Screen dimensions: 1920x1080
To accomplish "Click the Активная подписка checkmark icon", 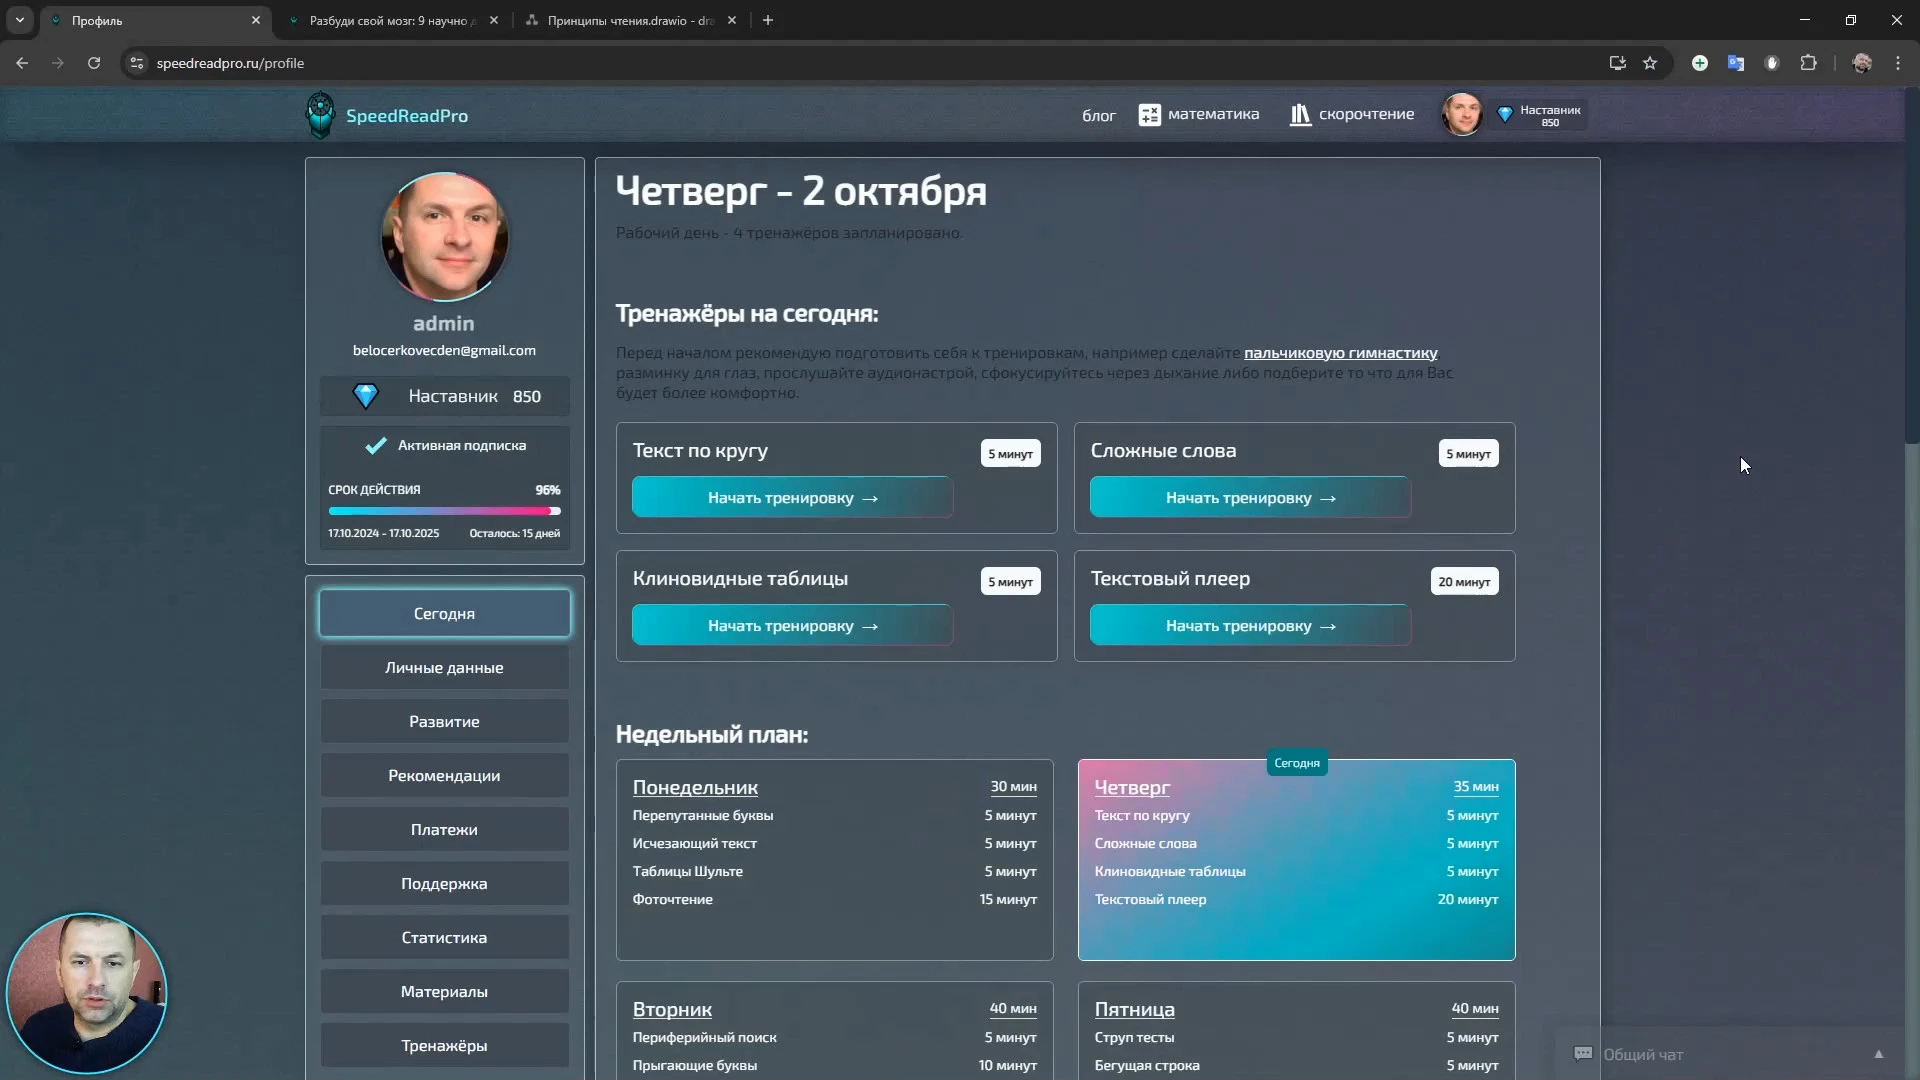I will click(x=376, y=446).
